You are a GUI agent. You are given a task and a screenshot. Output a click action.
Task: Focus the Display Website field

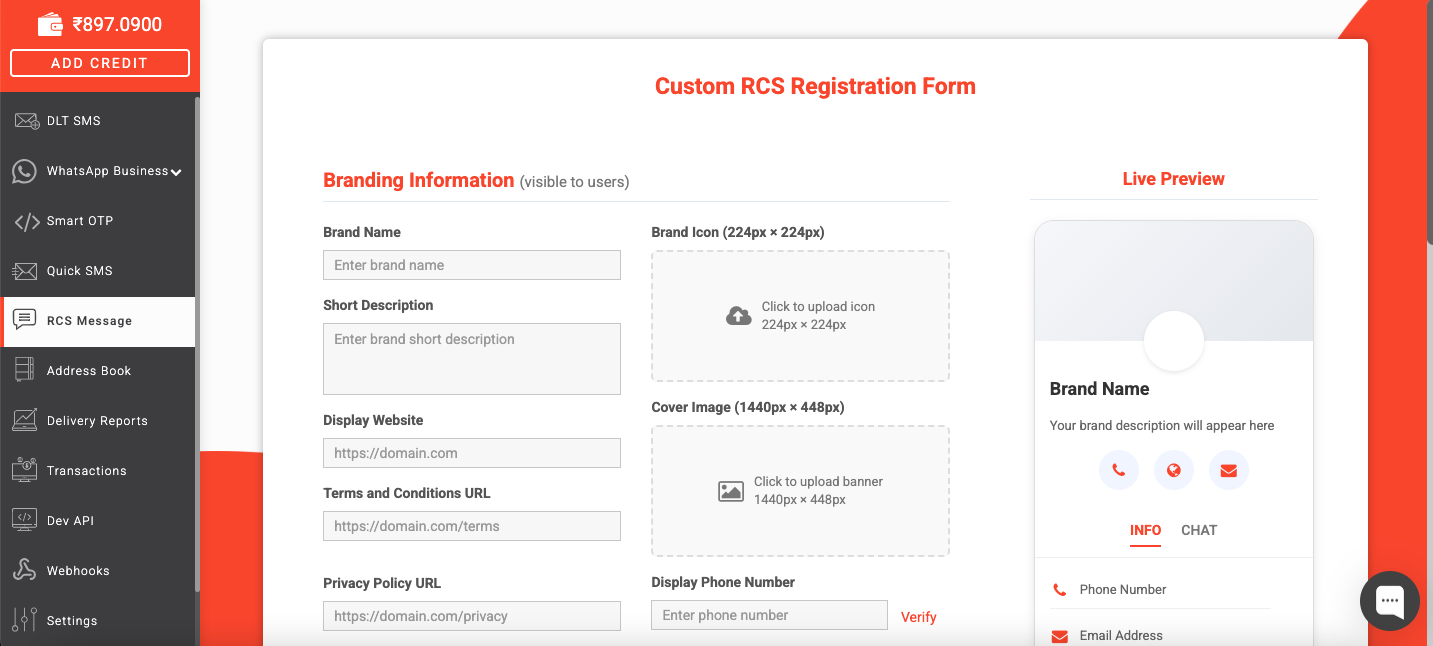click(472, 453)
